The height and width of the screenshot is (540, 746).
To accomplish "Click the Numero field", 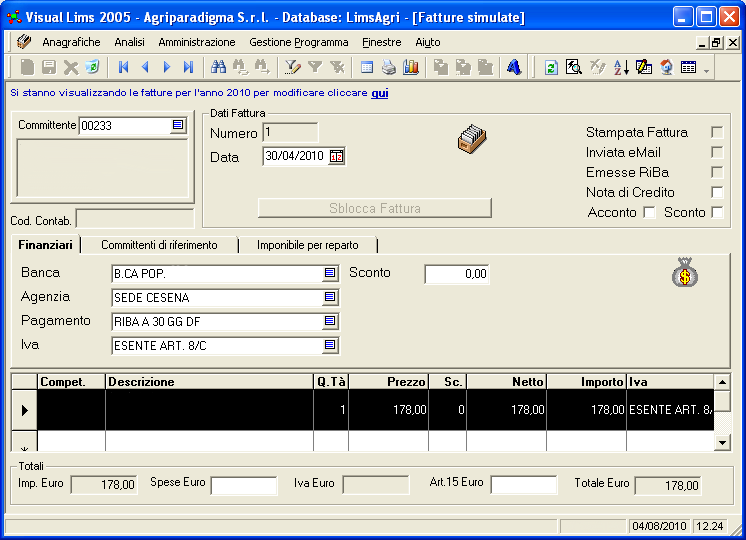I will (x=290, y=132).
